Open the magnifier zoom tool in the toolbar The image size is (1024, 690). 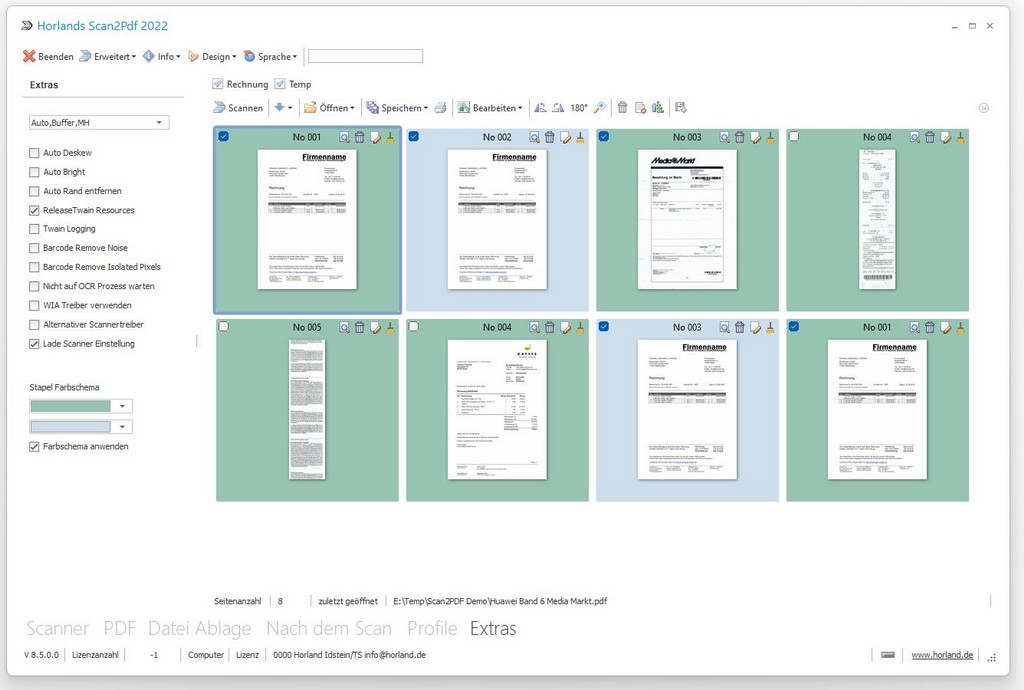(x=598, y=107)
